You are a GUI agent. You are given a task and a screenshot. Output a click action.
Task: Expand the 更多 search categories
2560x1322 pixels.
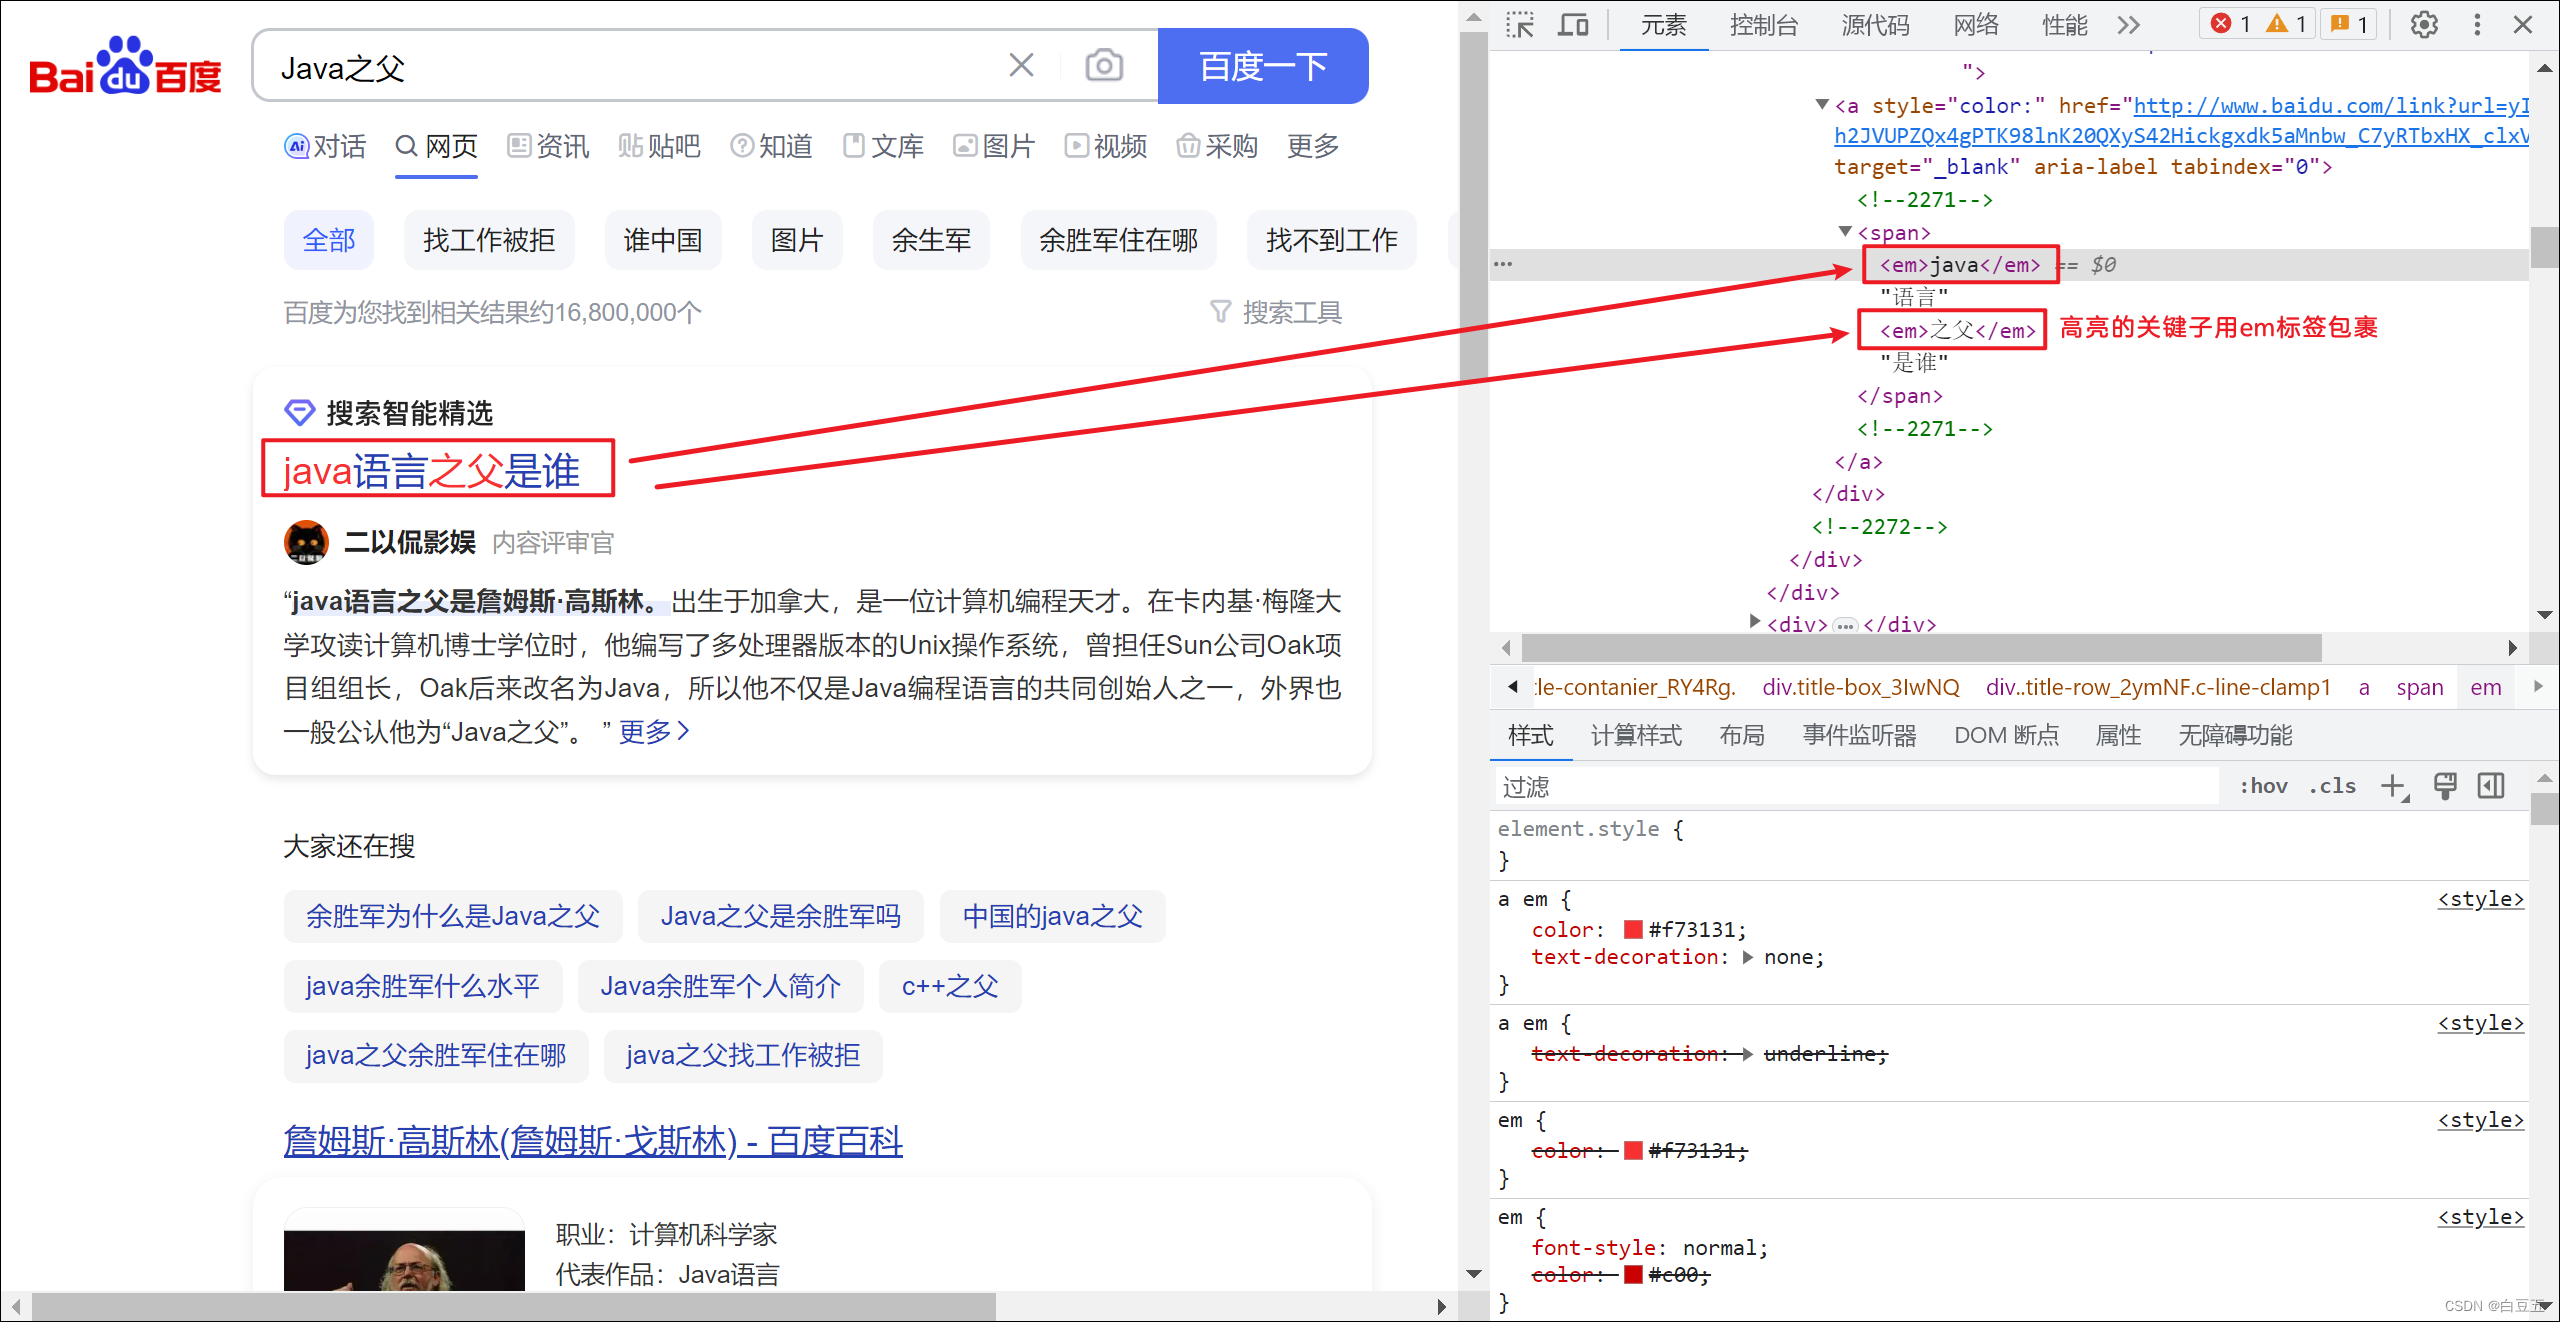[x=1313, y=146]
